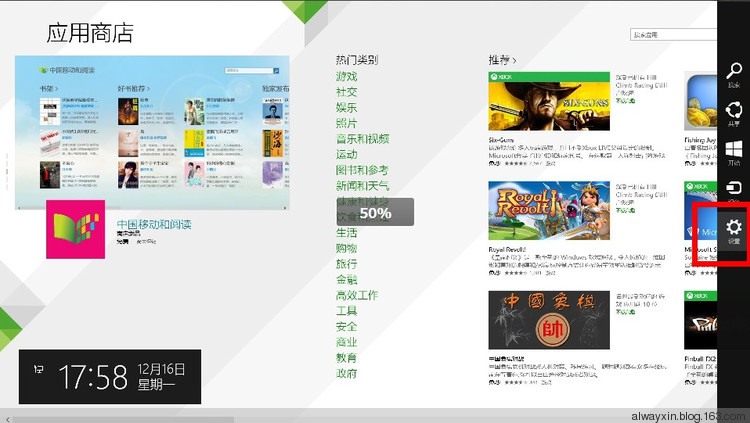
Task: Browse the 音乐和视频 category
Action: (362, 139)
